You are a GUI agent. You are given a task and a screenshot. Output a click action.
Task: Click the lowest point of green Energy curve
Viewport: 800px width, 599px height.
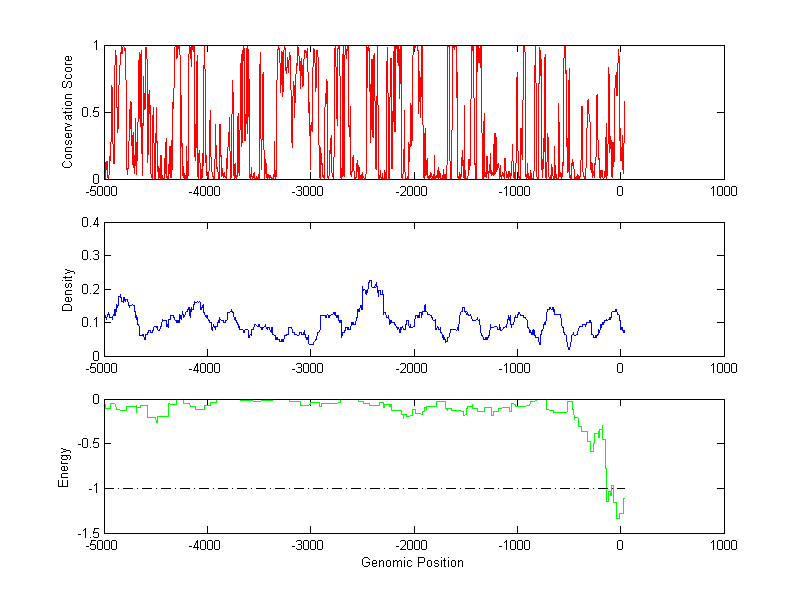click(618, 517)
